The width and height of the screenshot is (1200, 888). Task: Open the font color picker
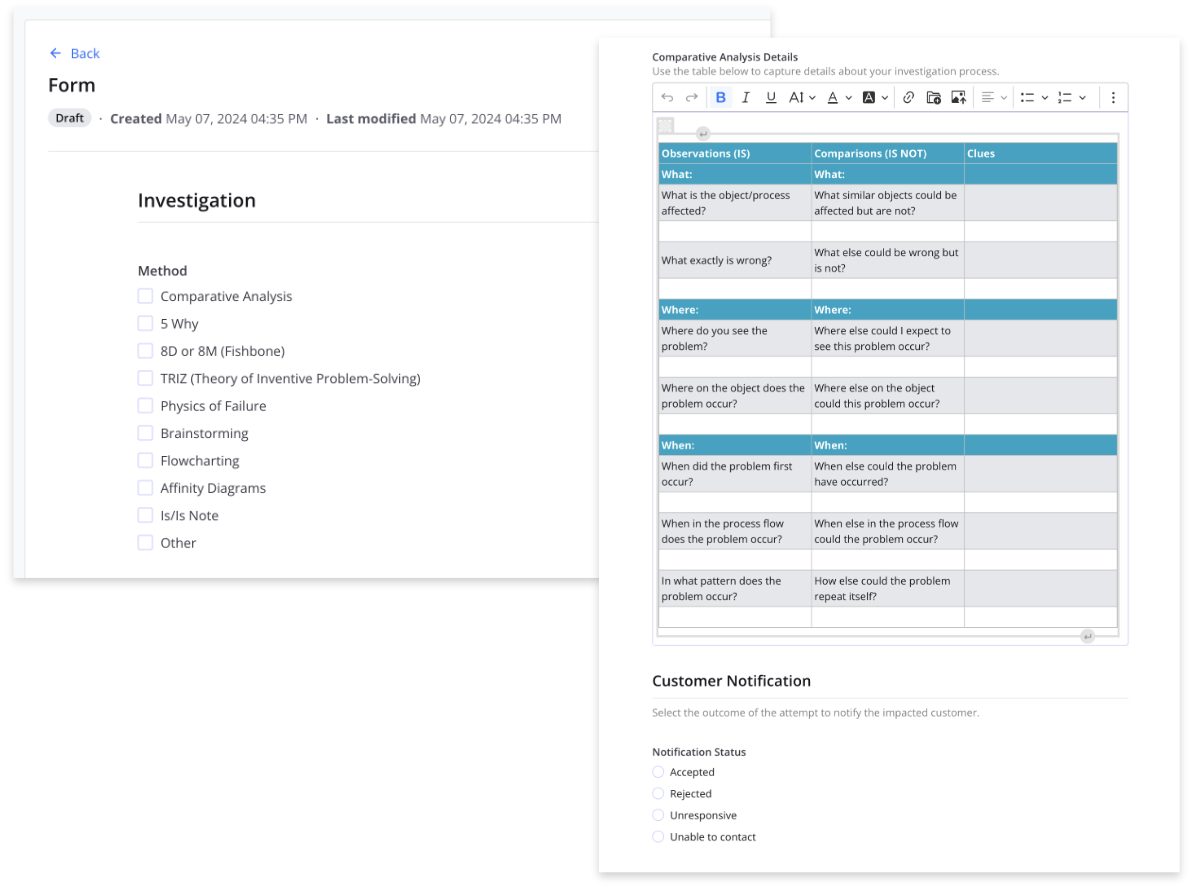point(839,97)
